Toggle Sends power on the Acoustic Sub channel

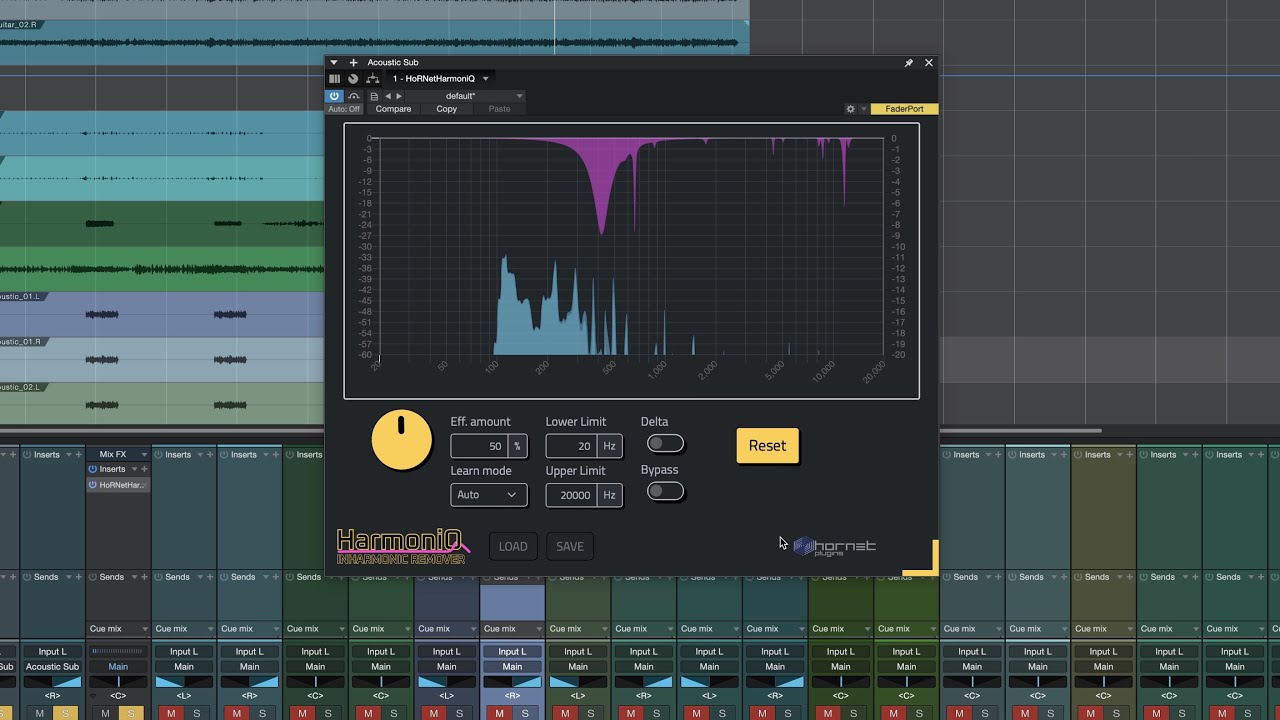pyautogui.click(x=27, y=577)
